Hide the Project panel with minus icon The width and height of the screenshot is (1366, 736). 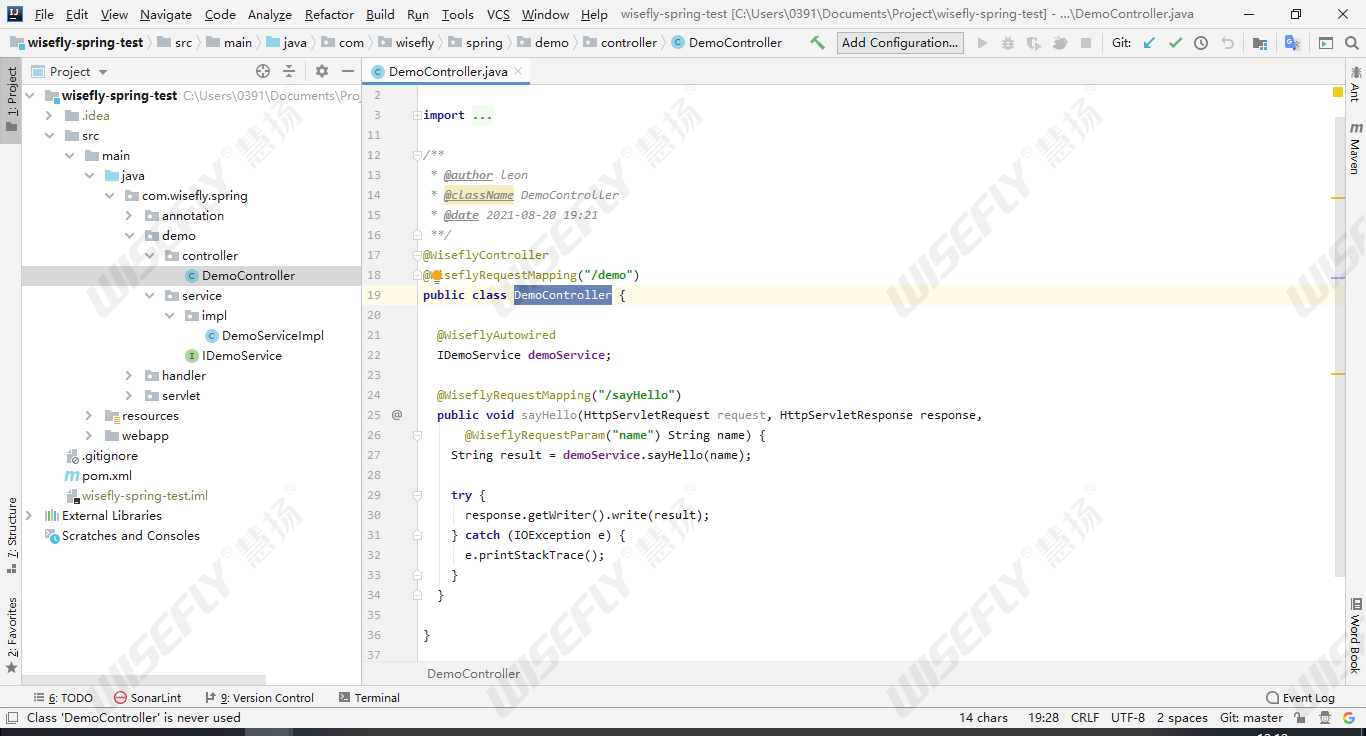click(348, 71)
